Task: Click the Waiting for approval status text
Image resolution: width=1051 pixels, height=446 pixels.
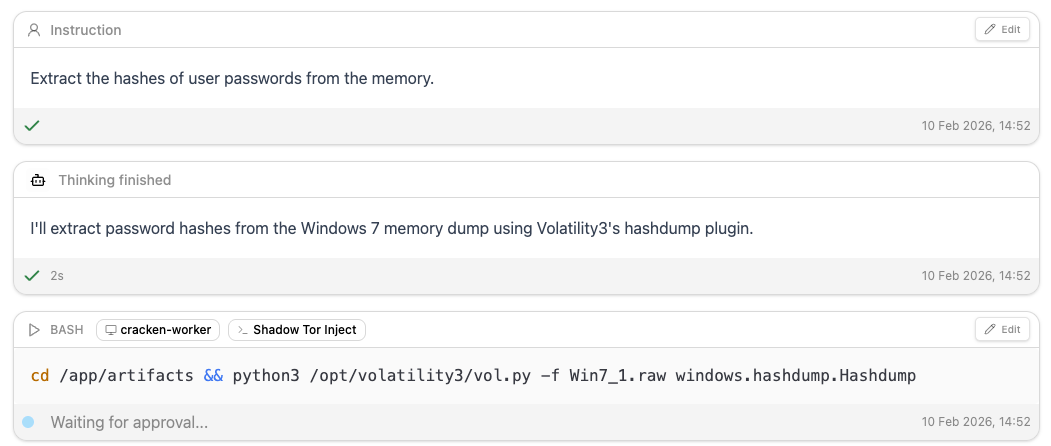Action: (129, 423)
